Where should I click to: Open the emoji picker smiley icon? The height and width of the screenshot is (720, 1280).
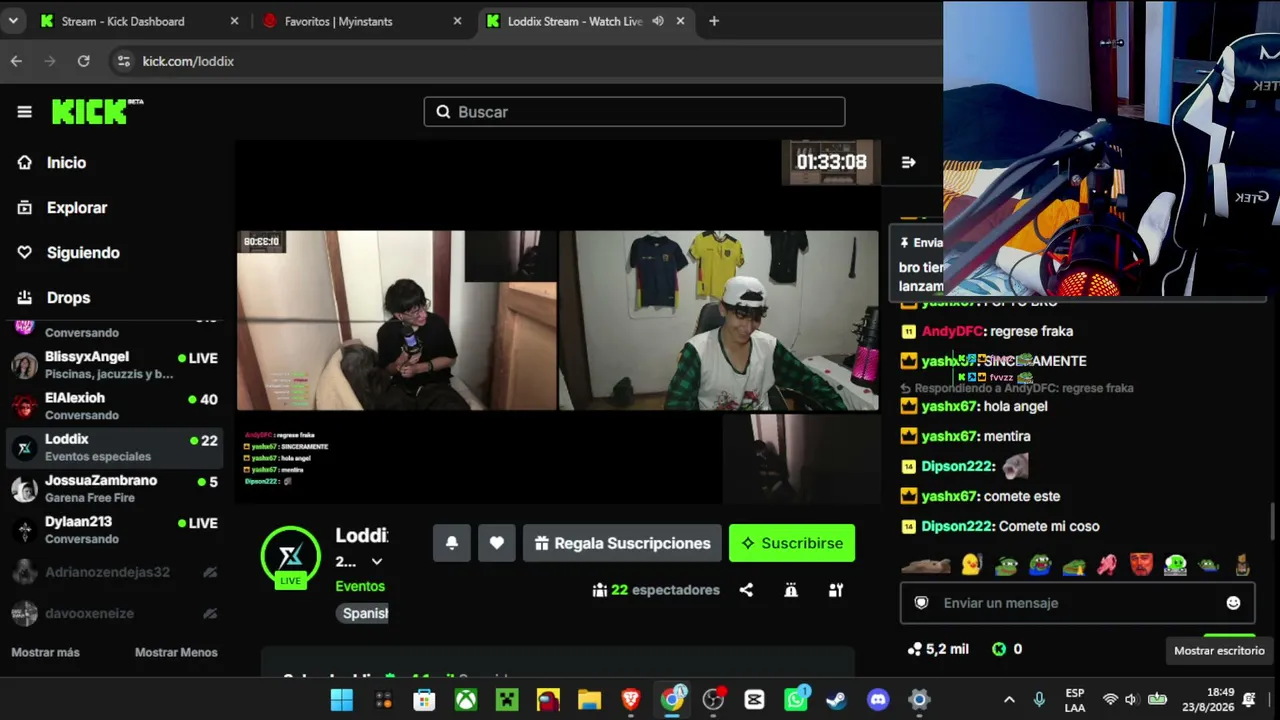tap(1233, 603)
